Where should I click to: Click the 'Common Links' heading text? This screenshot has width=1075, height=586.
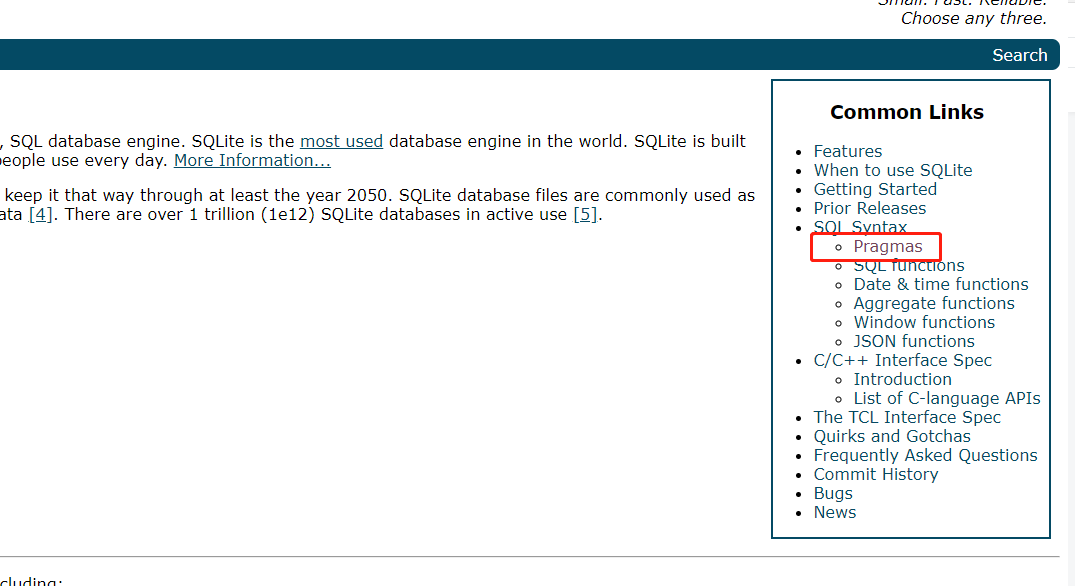906,112
